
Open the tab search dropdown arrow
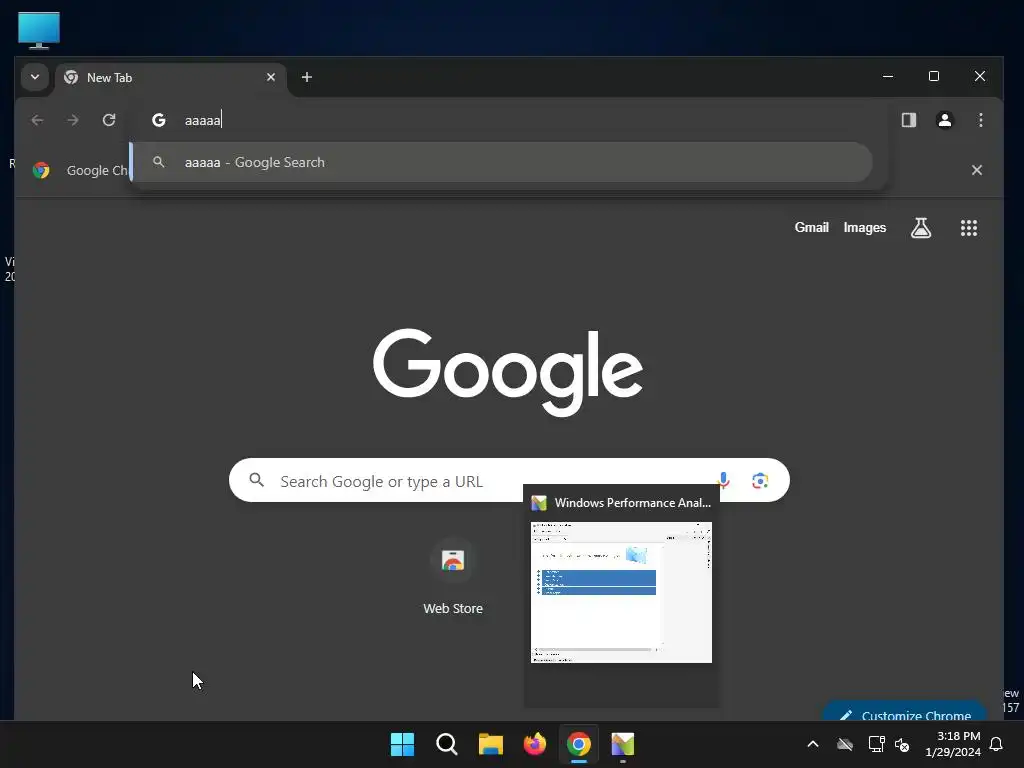(35, 77)
